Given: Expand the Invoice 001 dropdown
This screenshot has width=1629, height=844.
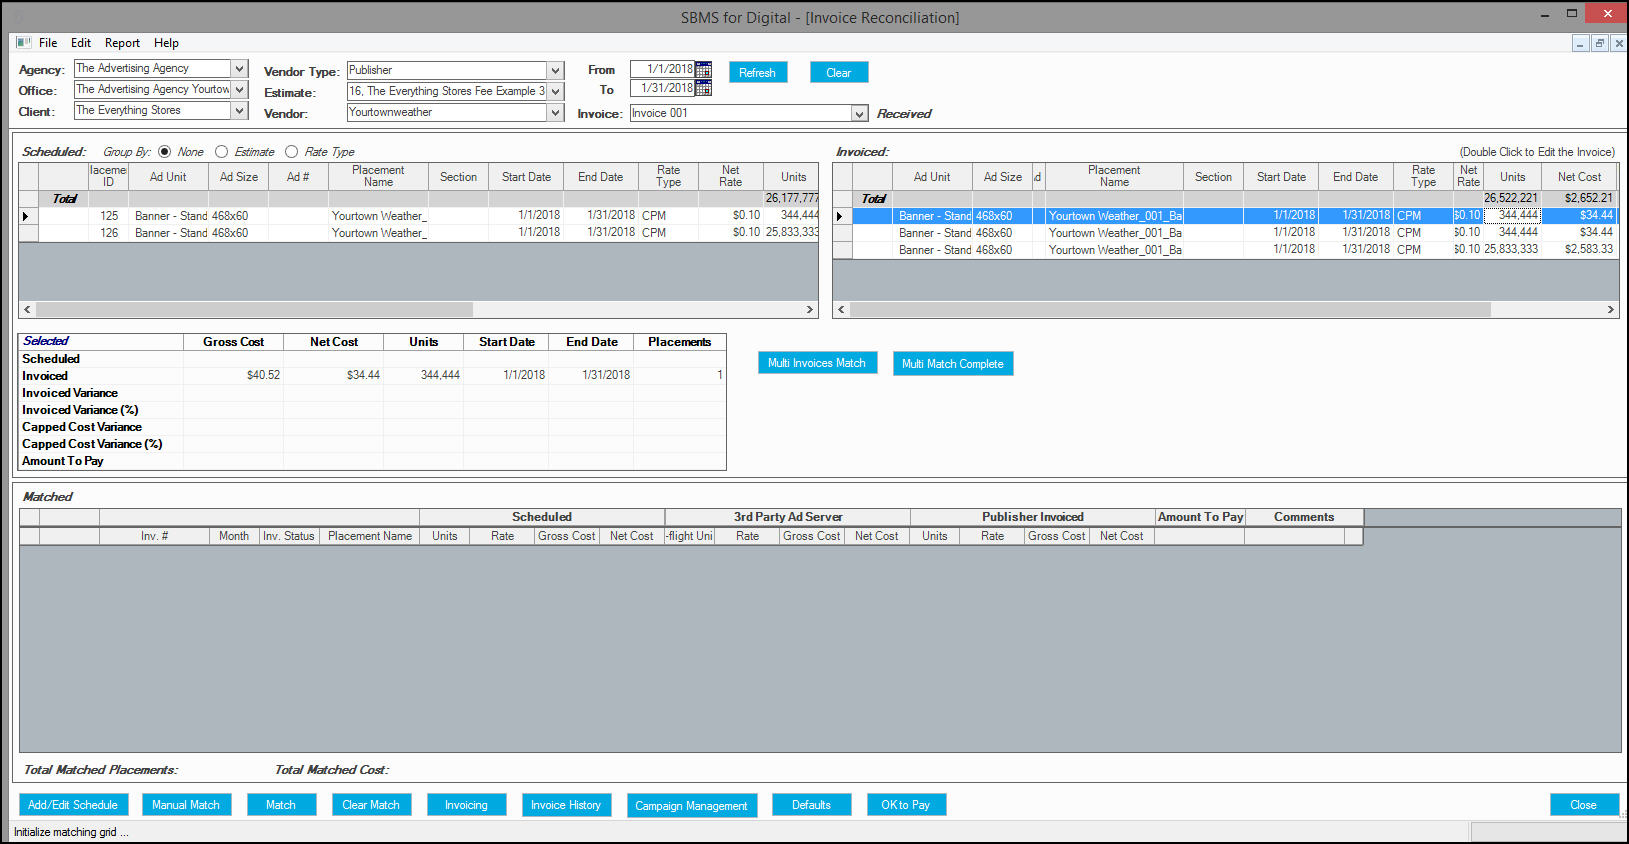Looking at the screenshot, I should pos(859,114).
